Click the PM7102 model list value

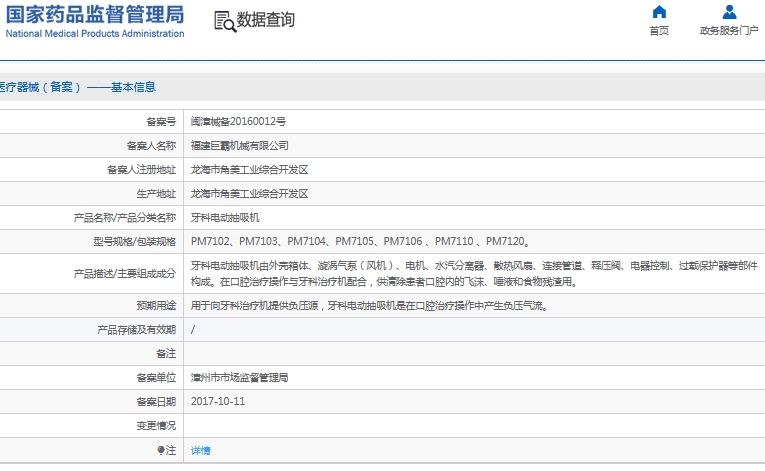(361, 242)
